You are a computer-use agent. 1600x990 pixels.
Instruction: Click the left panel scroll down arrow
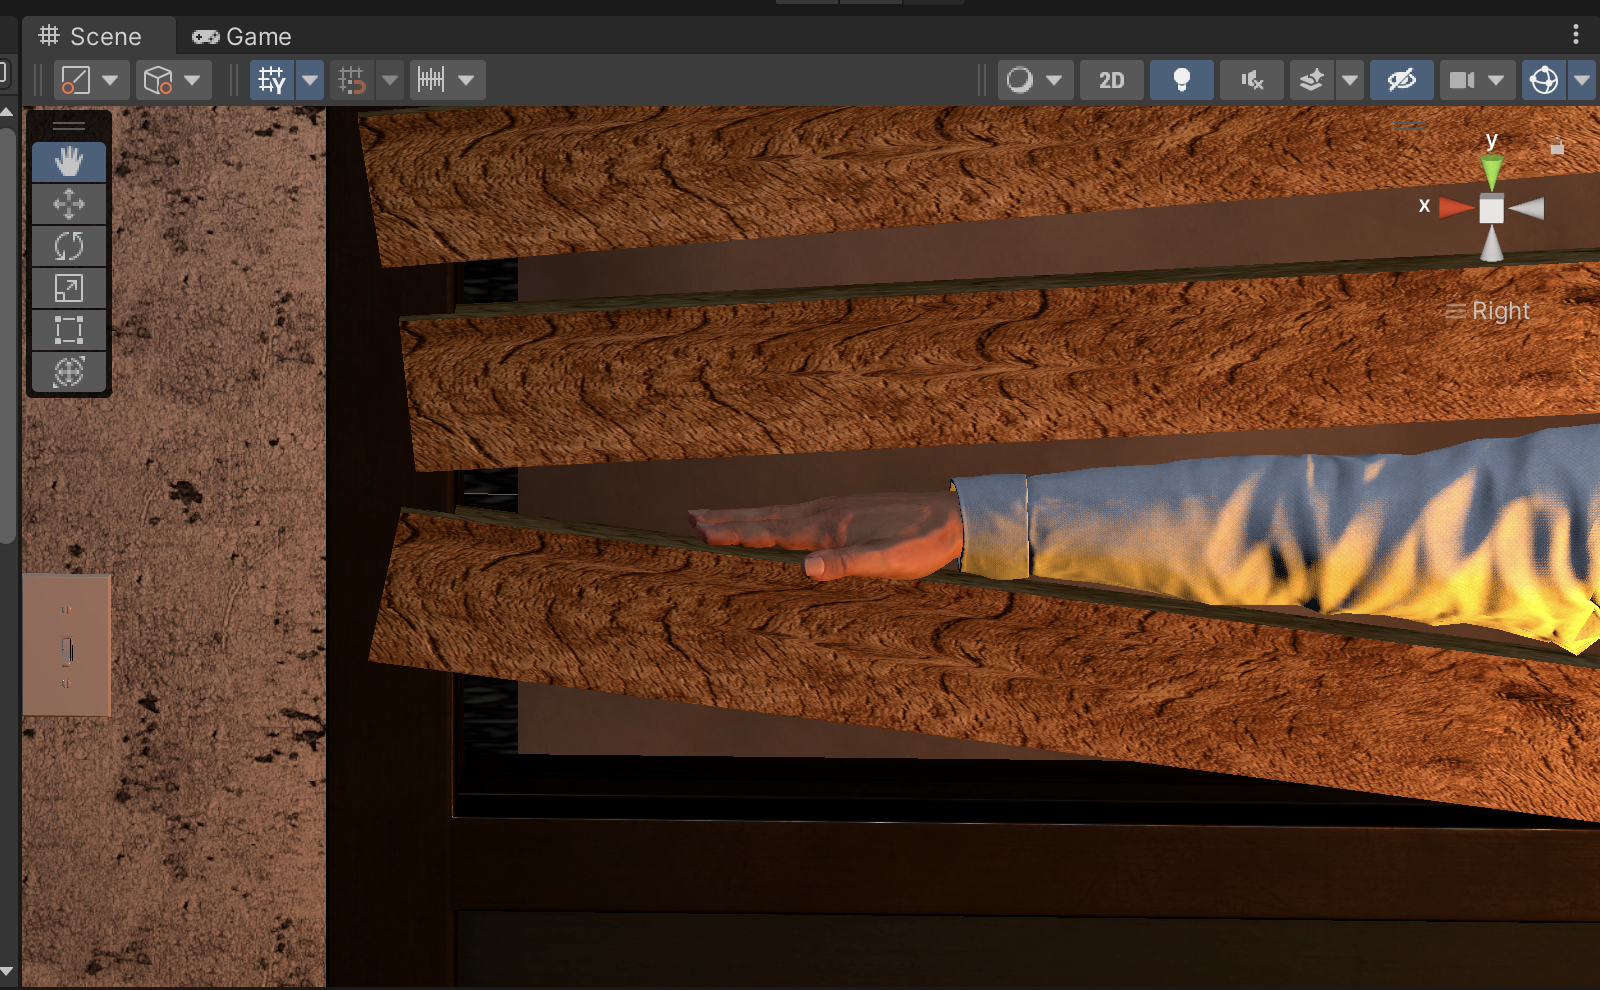tap(7, 972)
